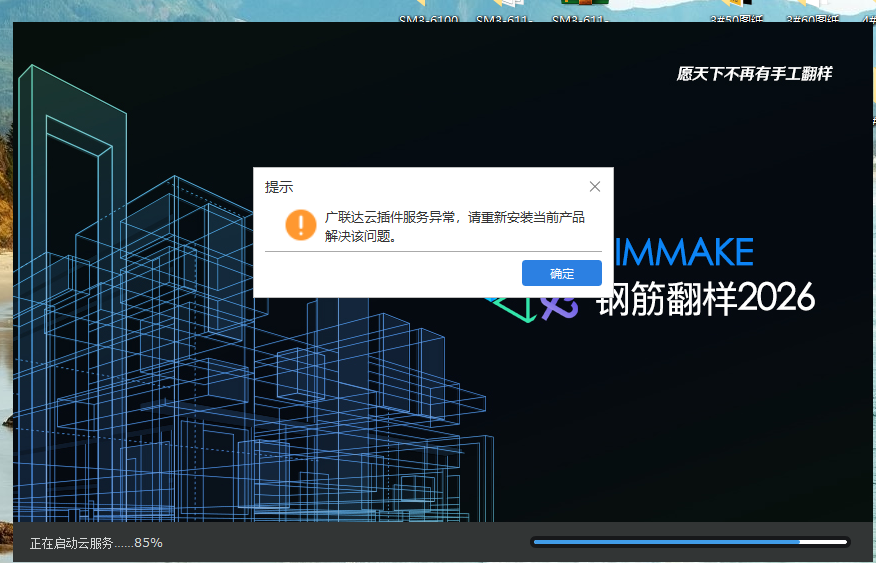Screen dimensions: 876x563
Task: Click the blue IMMAKE logo text
Action: pyautogui.click(x=684, y=252)
